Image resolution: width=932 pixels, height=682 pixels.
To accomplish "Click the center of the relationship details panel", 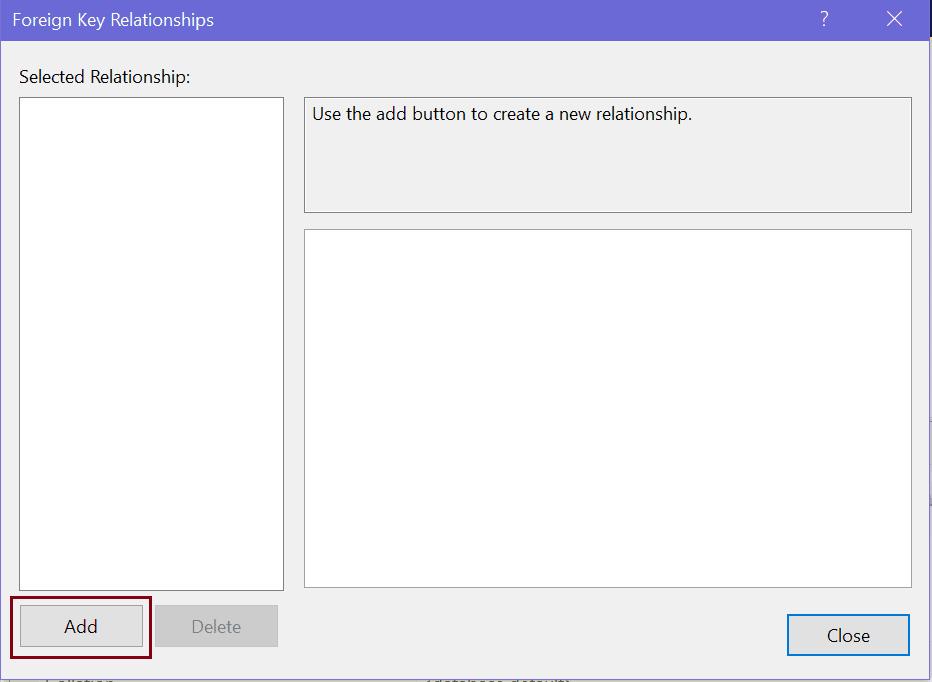I will pyautogui.click(x=606, y=410).
